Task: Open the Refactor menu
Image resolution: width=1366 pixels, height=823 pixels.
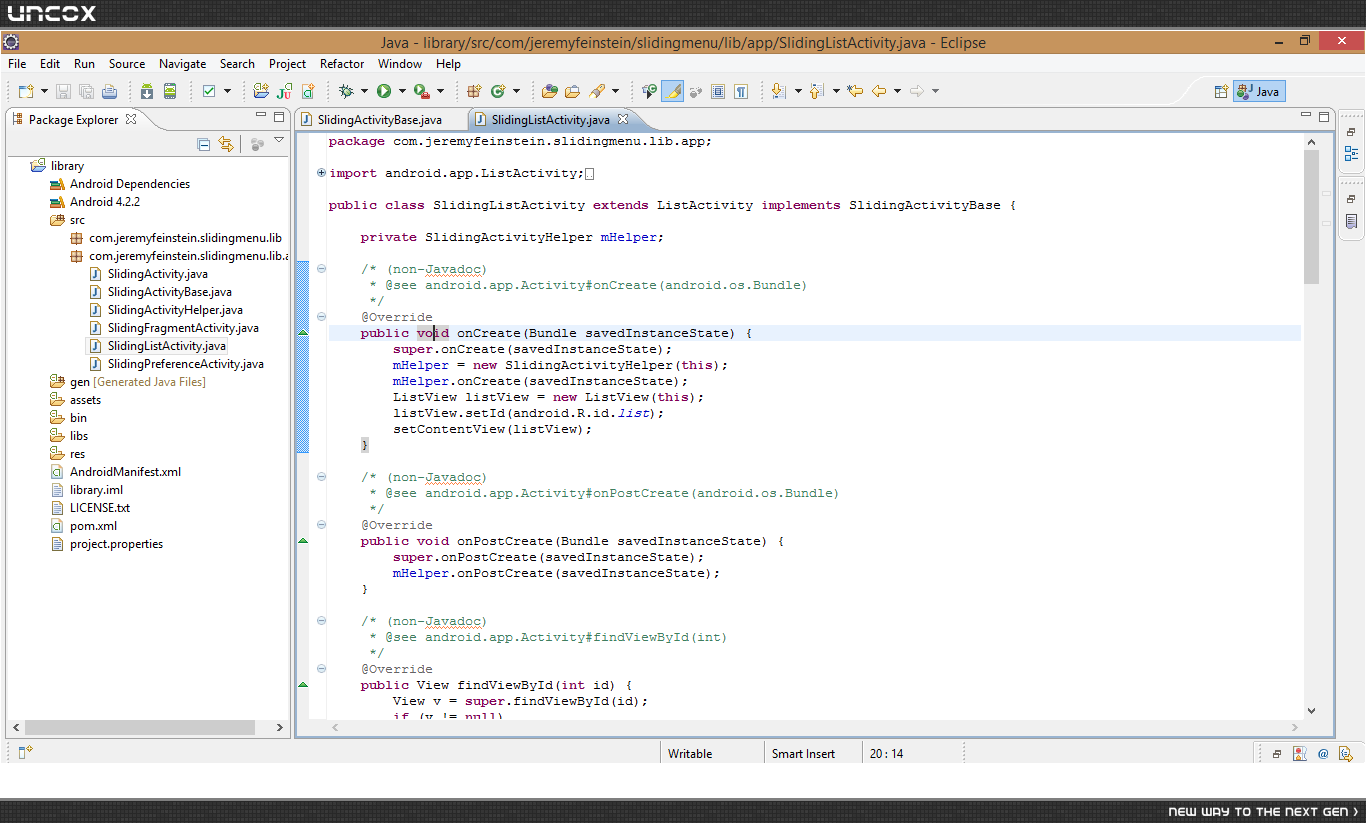Action: [x=342, y=63]
